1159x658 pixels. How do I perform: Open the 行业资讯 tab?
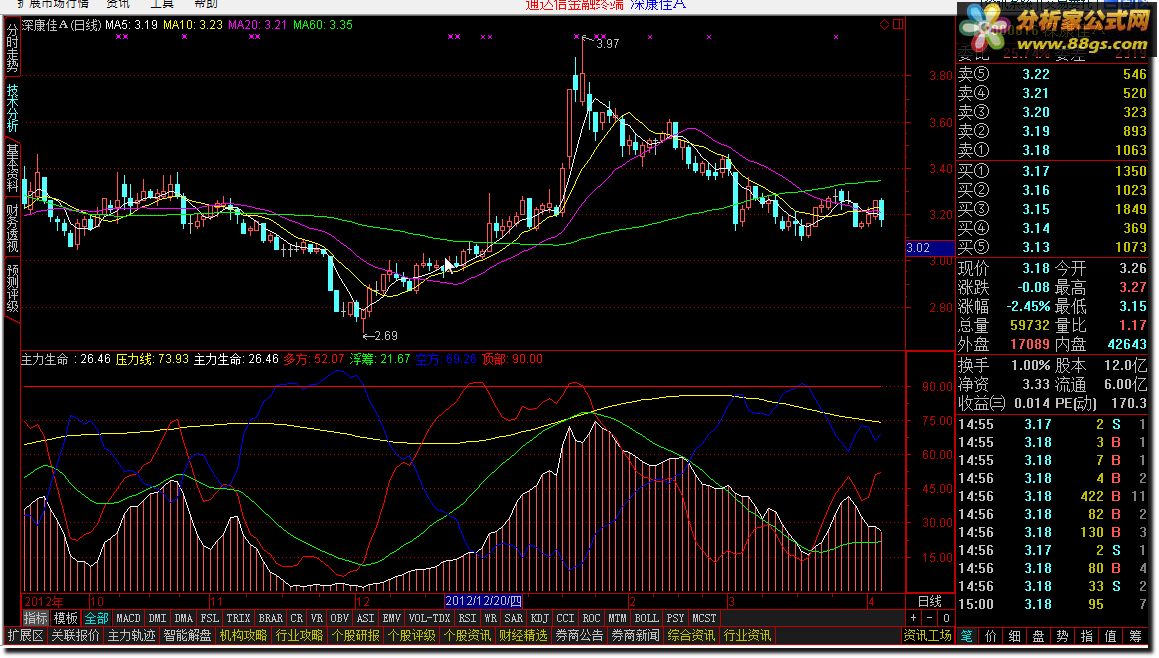[x=747, y=636]
